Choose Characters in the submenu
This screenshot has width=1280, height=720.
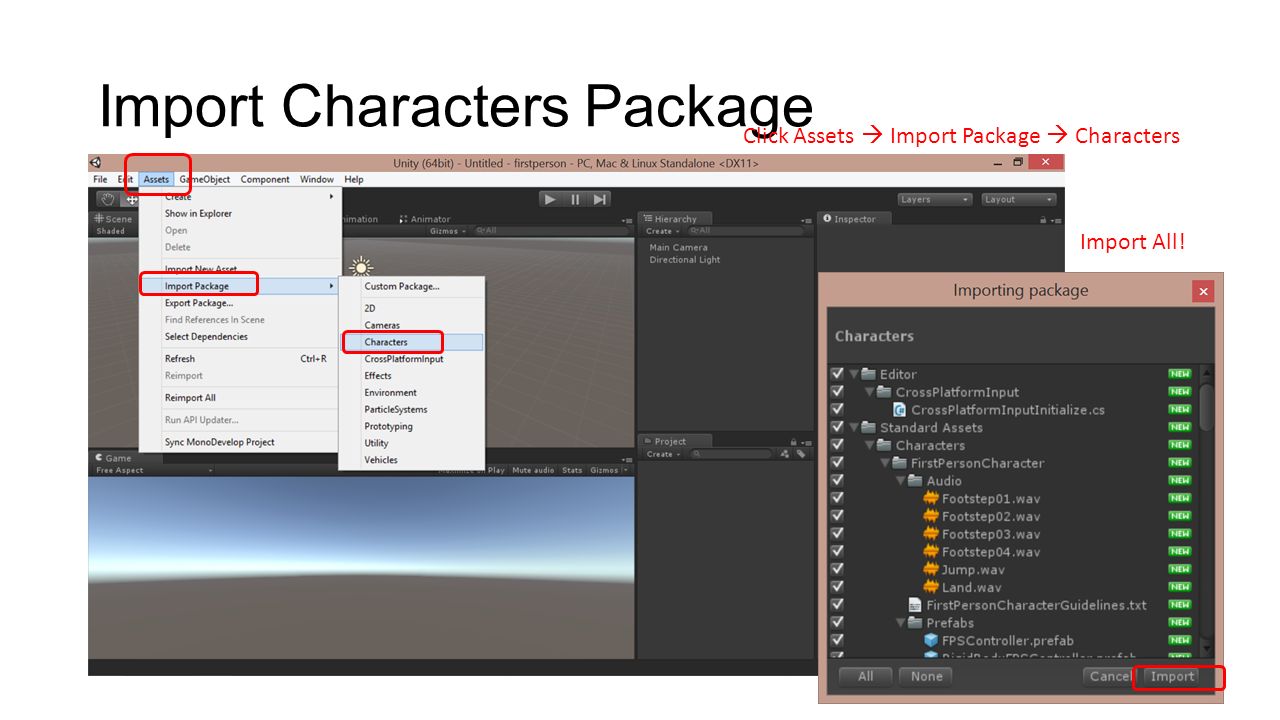point(411,342)
